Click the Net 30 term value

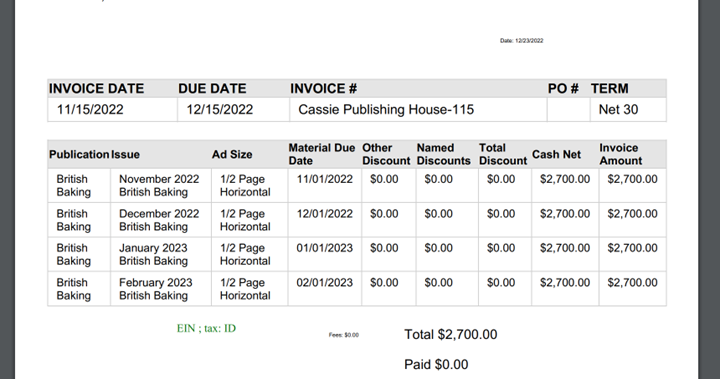[x=618, y=109]
